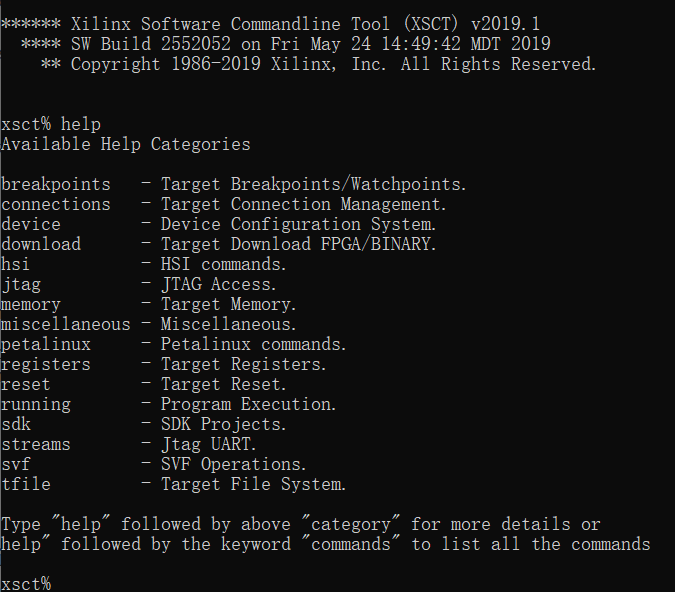The image size is (675, 592).
Task: Click 'Program Execution.' description text
Action: (249, 405)
